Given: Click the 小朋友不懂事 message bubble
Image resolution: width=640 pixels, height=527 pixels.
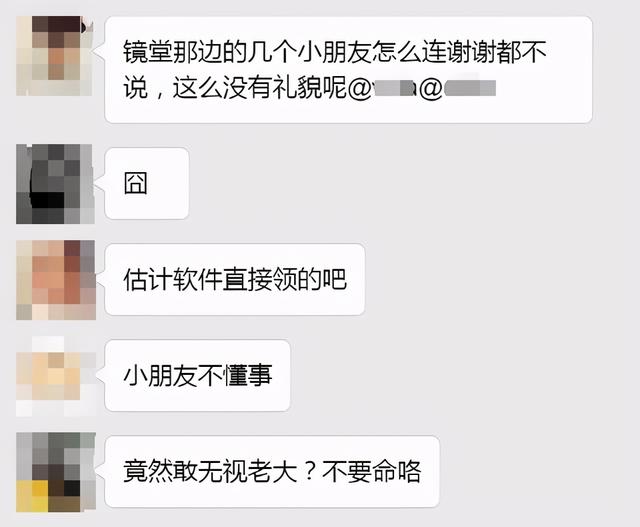Looking at the screenshot, I should click(197, 376).
